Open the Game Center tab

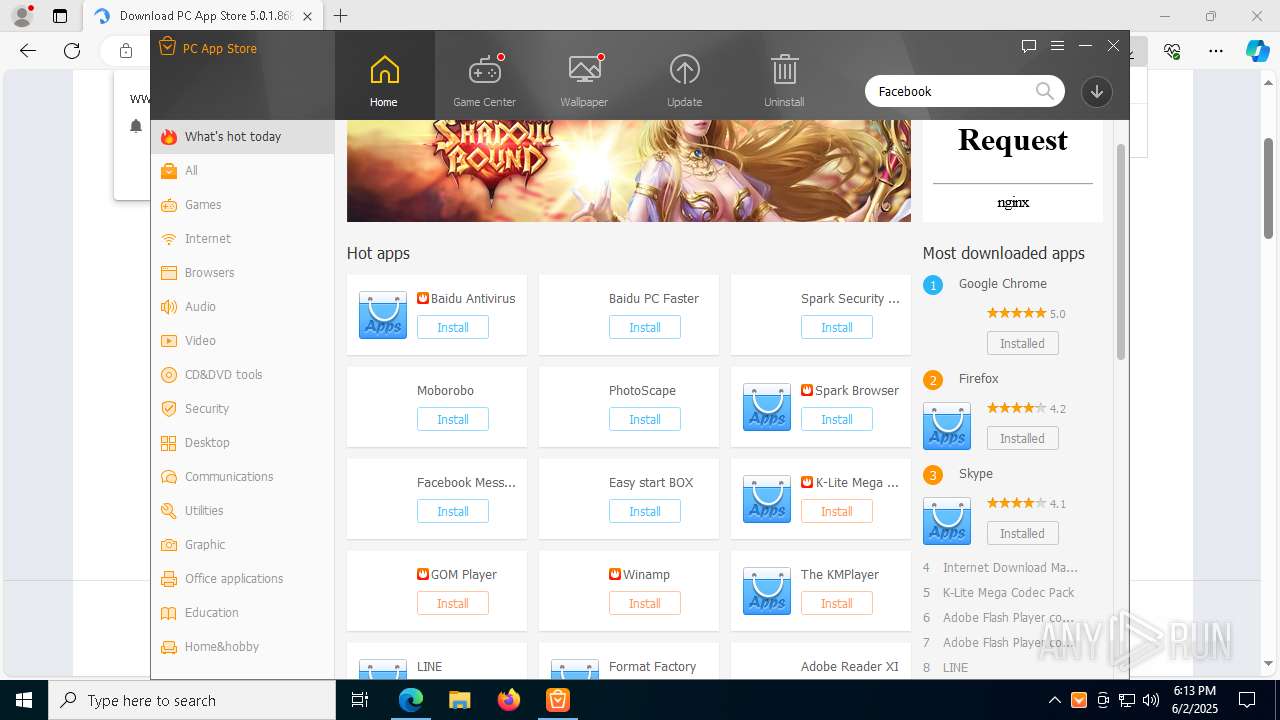[x=484, y=80]
